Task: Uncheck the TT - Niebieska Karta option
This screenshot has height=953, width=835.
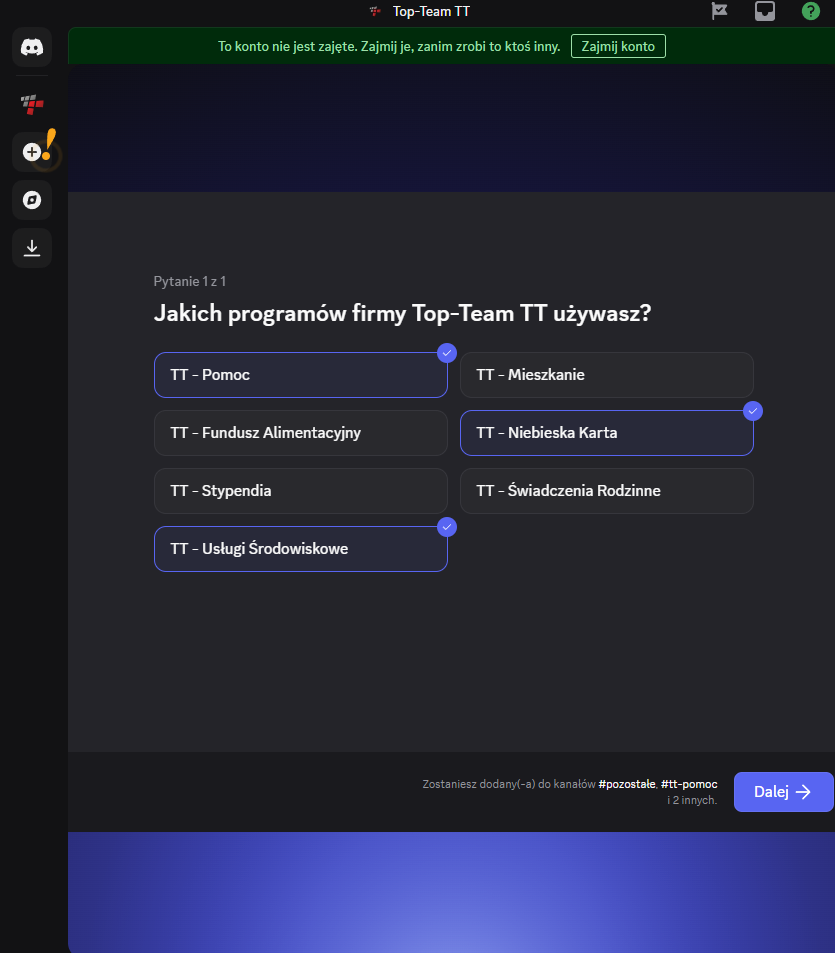Action: click(x=606, y=433)
